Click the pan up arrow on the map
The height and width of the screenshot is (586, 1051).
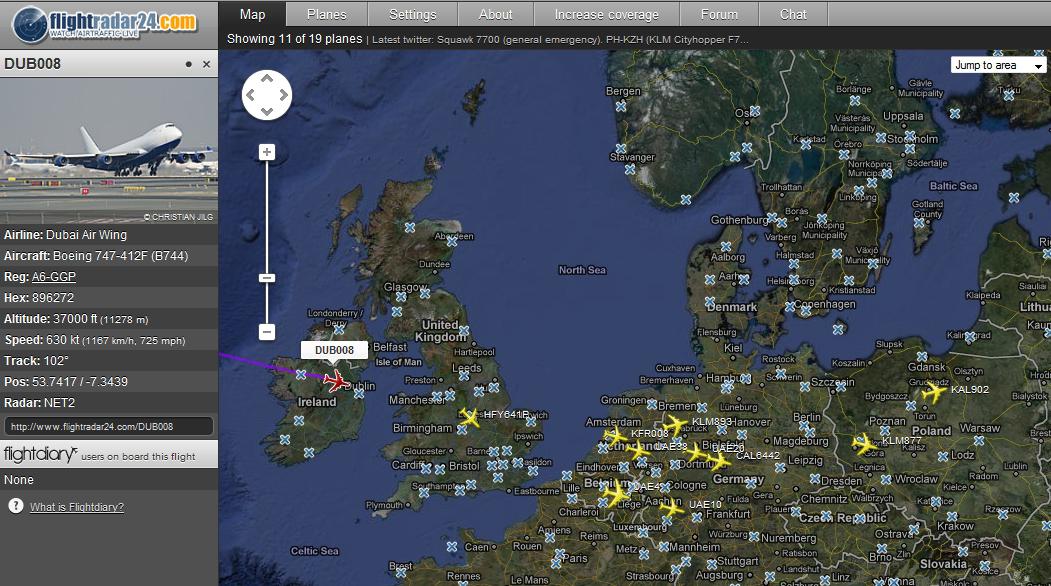[x=267, y=79]
